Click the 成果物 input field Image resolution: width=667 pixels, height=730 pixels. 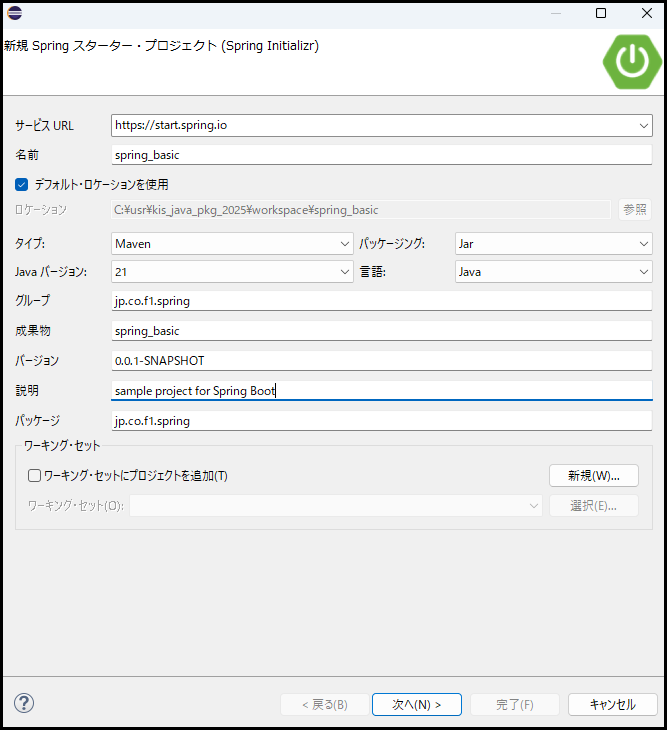(380, 331)
